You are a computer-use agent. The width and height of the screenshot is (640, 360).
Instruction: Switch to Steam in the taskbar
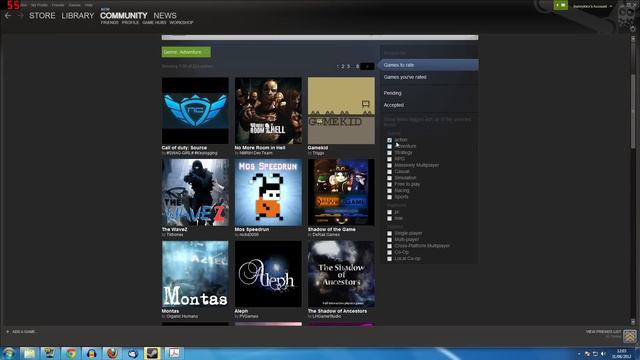pyautogui.click(x=152, y=353)
